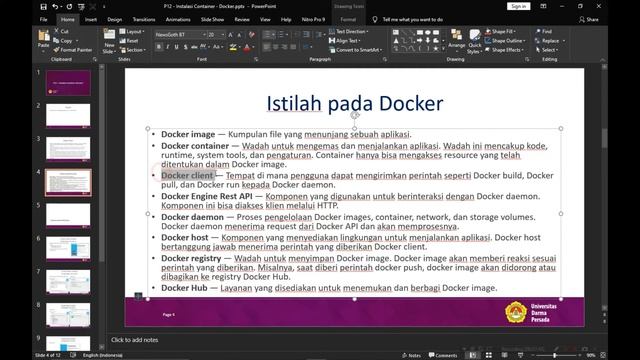Image resolution: width=640 pixels, height=360 pixels.
Task: Expand the Layout dropdown
Action: click(x=132, y=31)
